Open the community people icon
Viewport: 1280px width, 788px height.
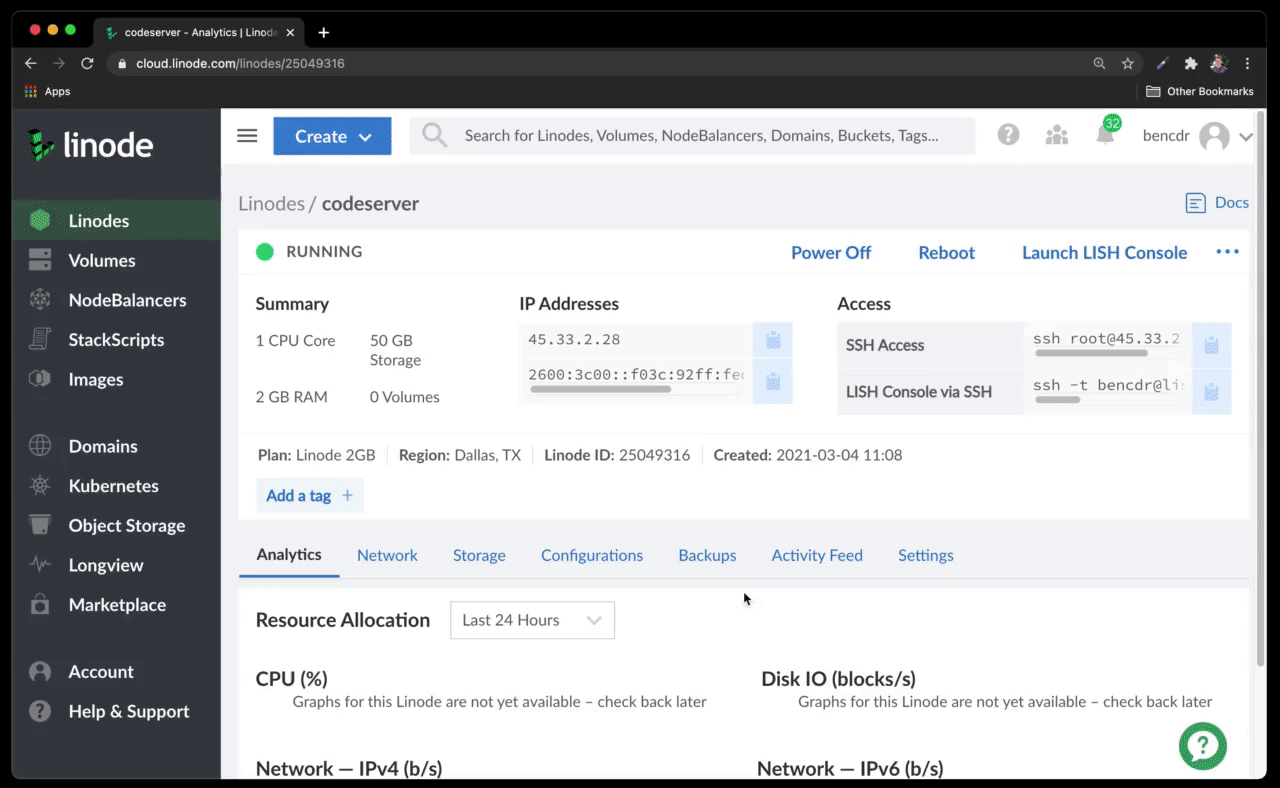coord(1056,134)
